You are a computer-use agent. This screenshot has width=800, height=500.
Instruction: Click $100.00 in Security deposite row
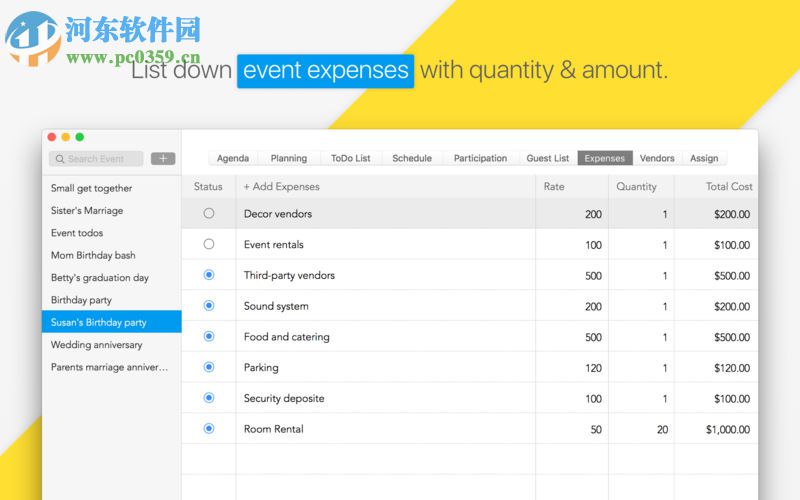click(732, 399)
